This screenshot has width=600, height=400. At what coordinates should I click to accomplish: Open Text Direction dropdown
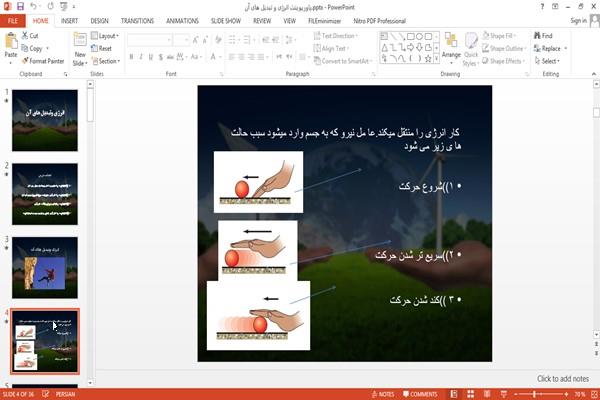[336, 36]
